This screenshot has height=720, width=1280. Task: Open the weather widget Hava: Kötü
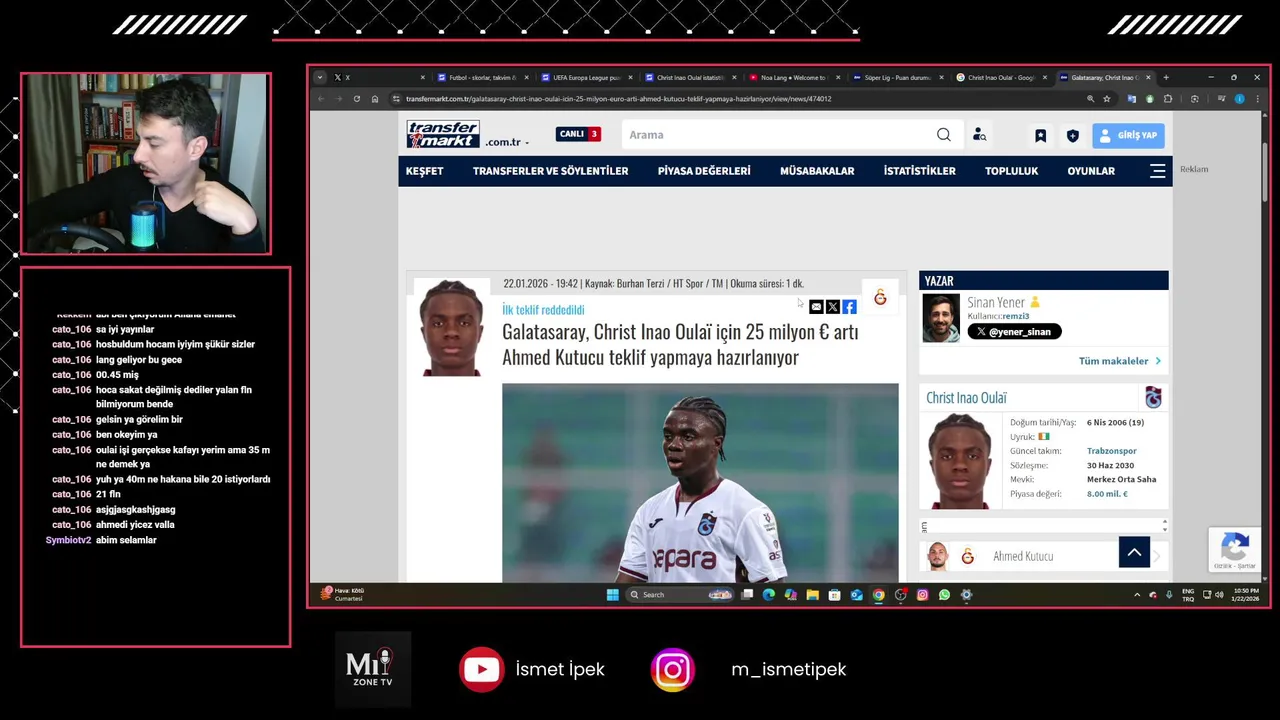pos(342,594)
